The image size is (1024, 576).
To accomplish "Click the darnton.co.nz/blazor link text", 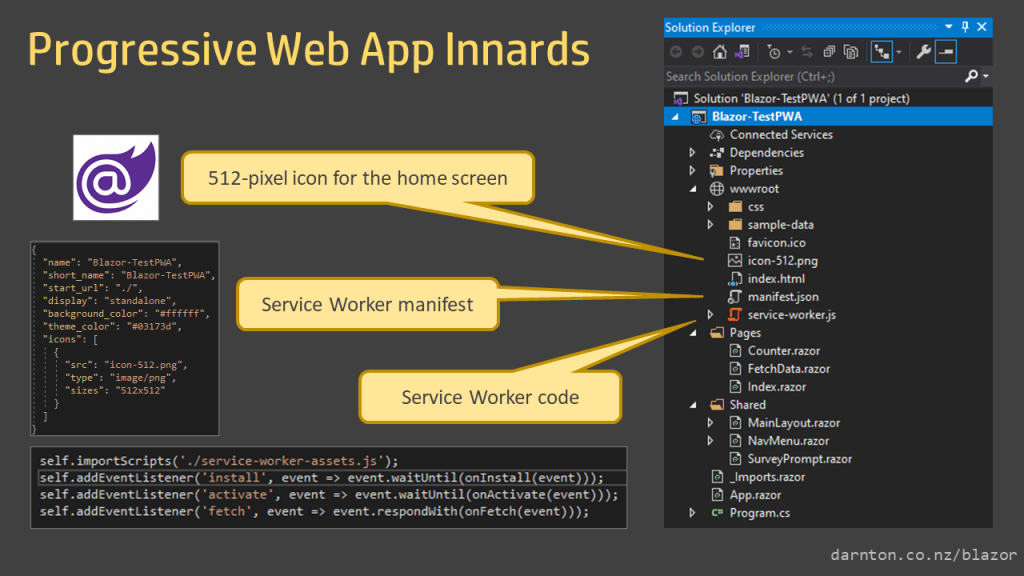I will click(923, 554).
